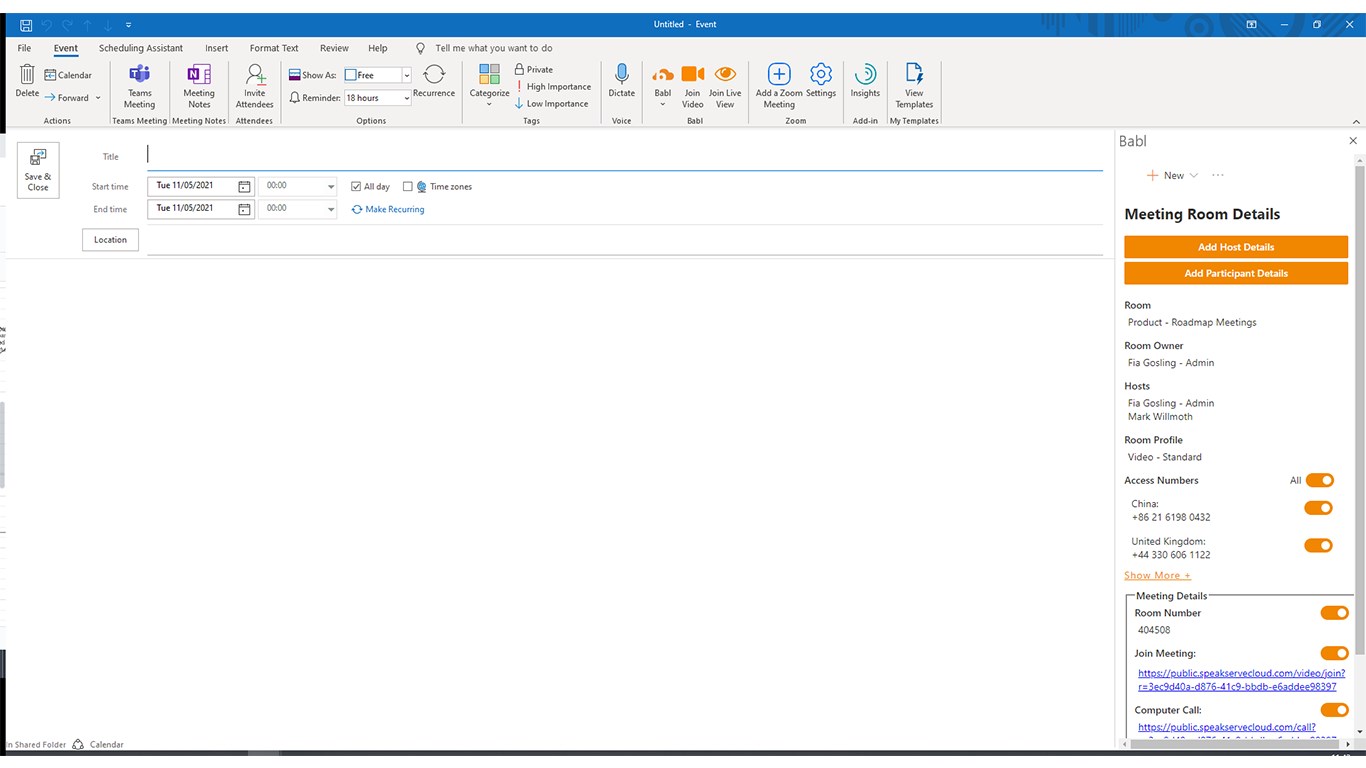This screenshot has height=768, width=1366.
Task: Toggle the Computer Call switch
Action: click(1335, 710)
